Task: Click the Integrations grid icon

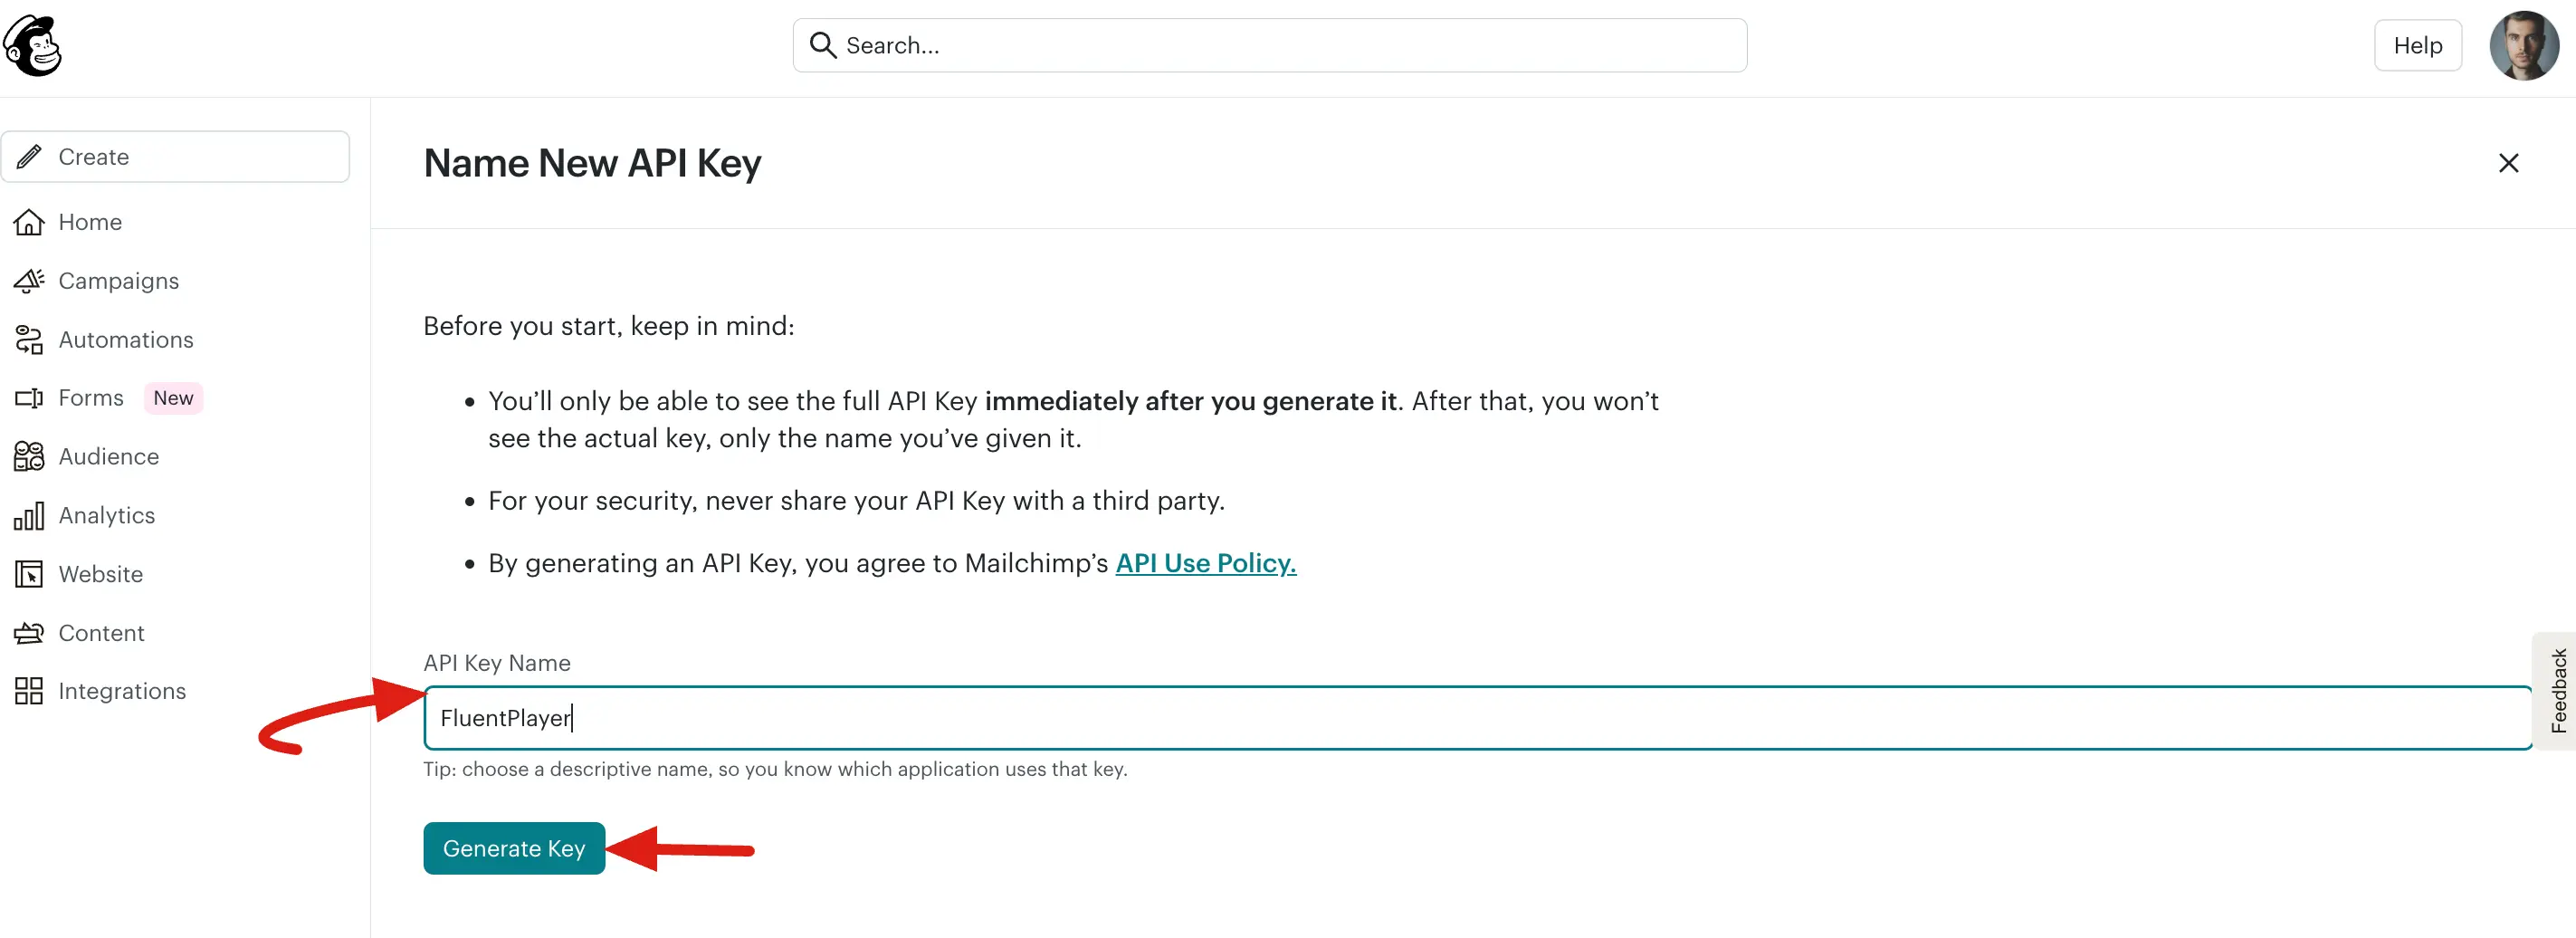Action: pyautogui.click(x=29, y=691)
